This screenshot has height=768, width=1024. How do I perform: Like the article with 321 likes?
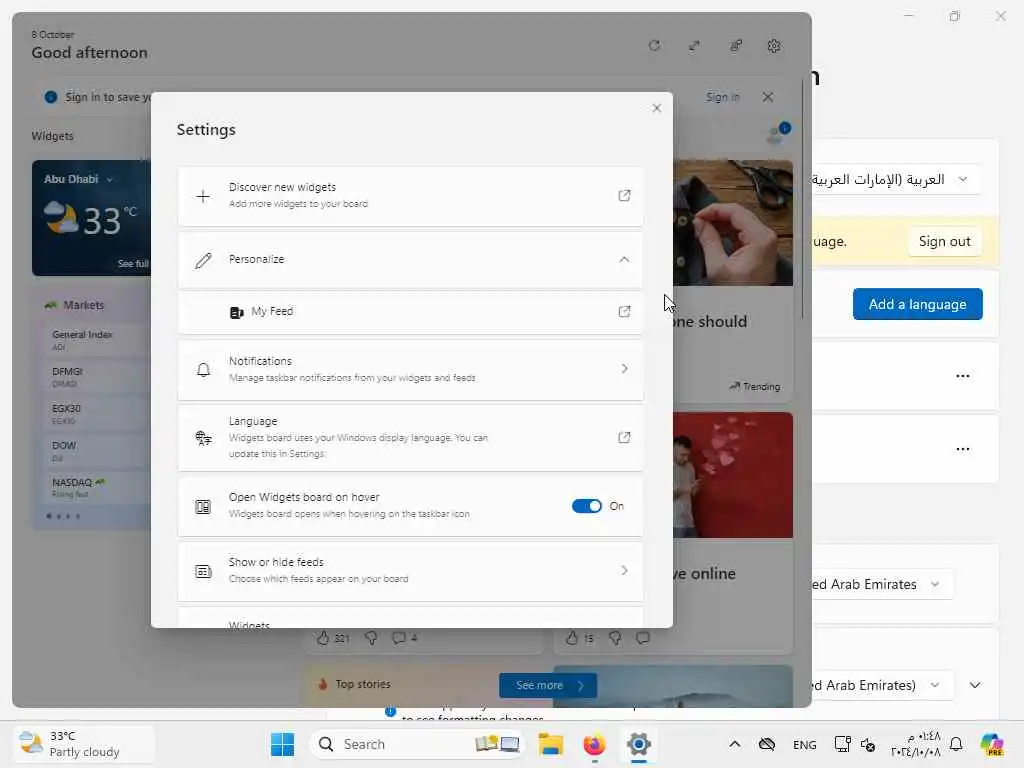click(323, 637)
